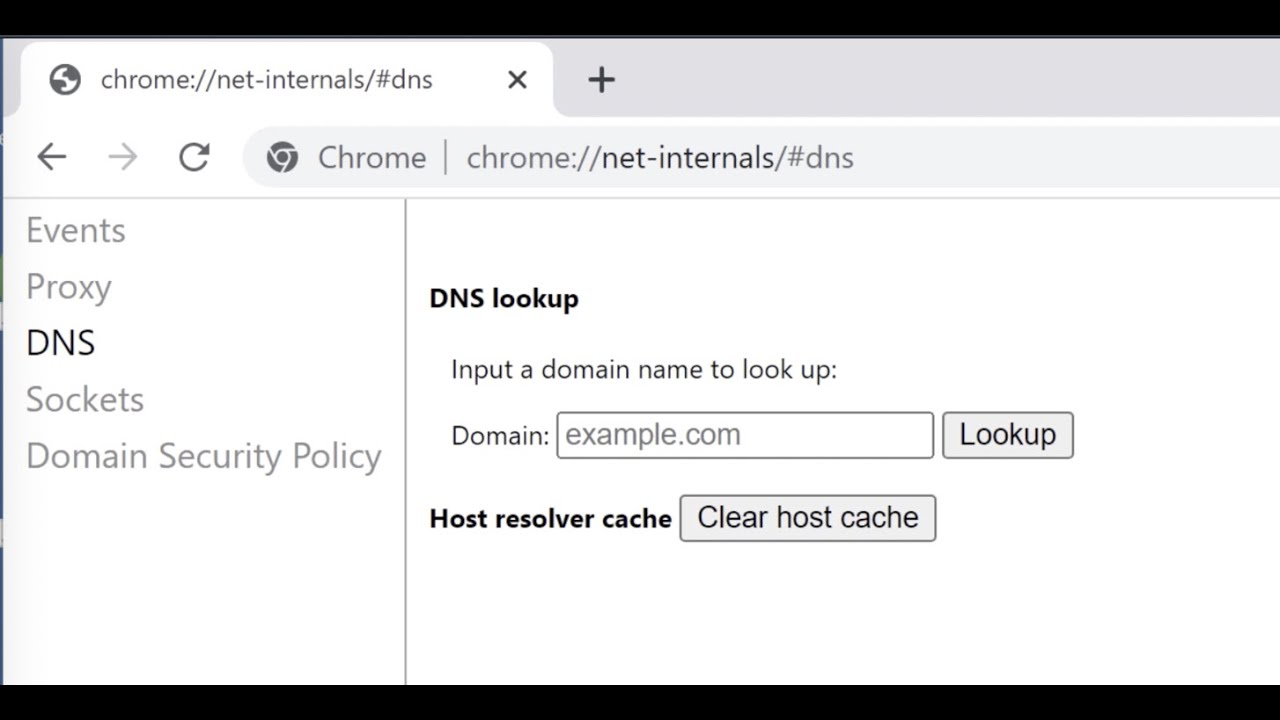This screenshot has width=1280, height=720.
Task: Switch to the Events section
Action: [76, 230]
